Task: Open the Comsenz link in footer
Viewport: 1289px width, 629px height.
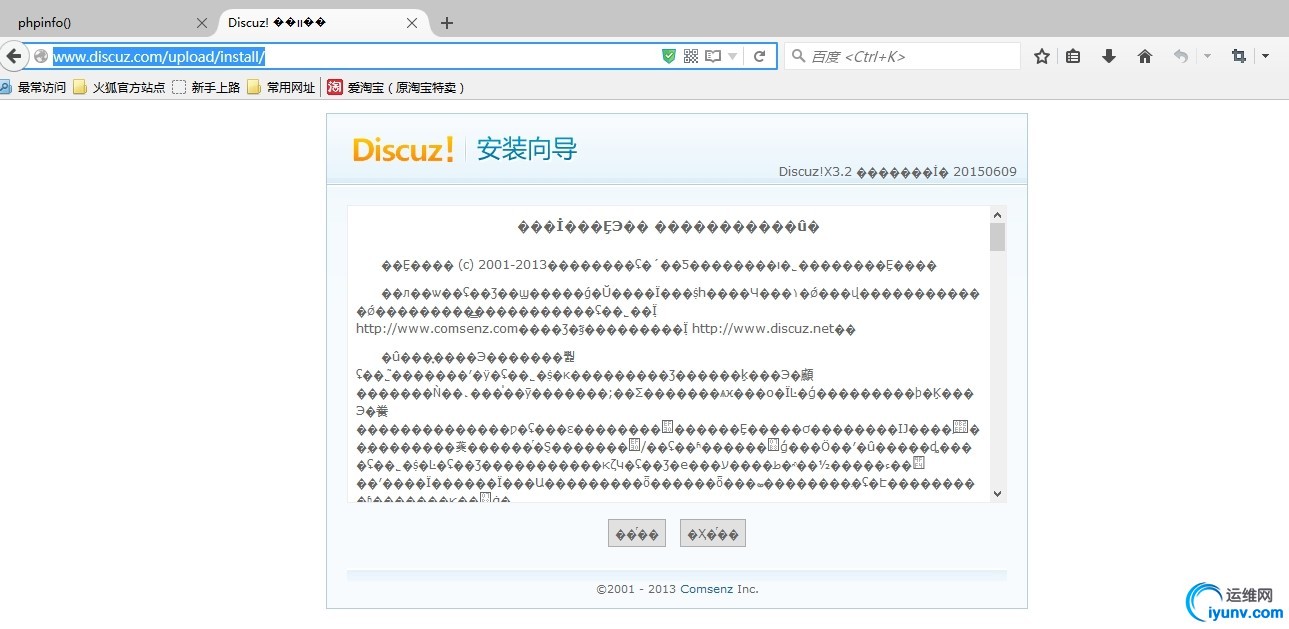Action: coord(705,589)
